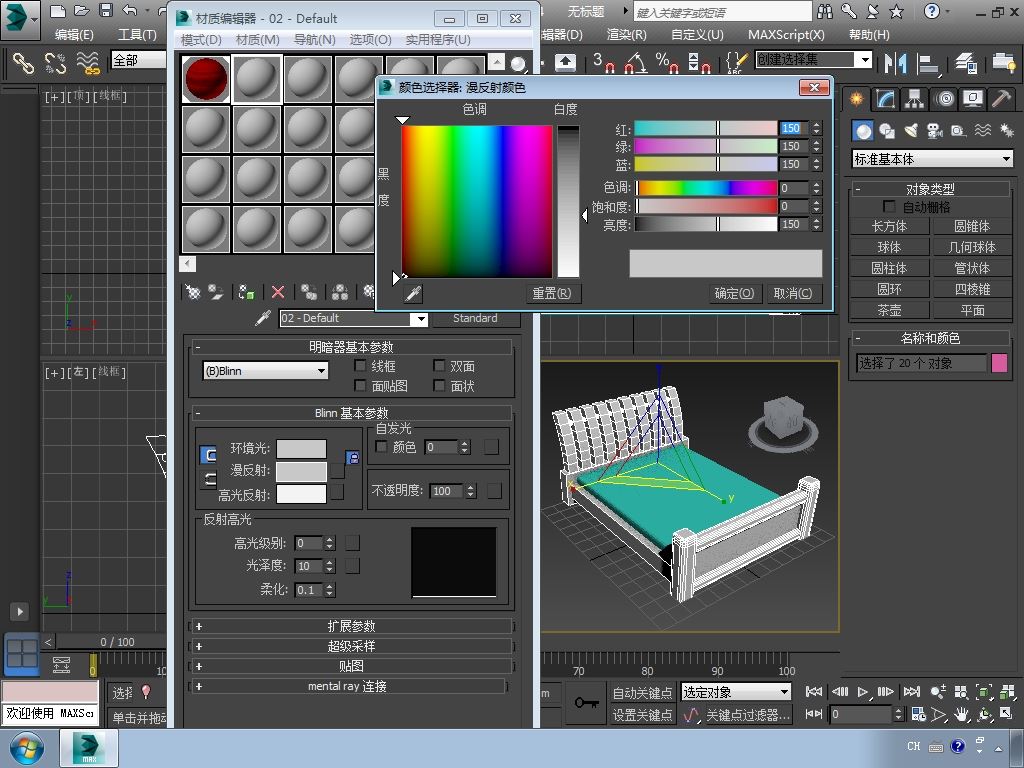1024x768 pixels.
Task: Click the Select and Link chain icon
Action: point(24,63)
